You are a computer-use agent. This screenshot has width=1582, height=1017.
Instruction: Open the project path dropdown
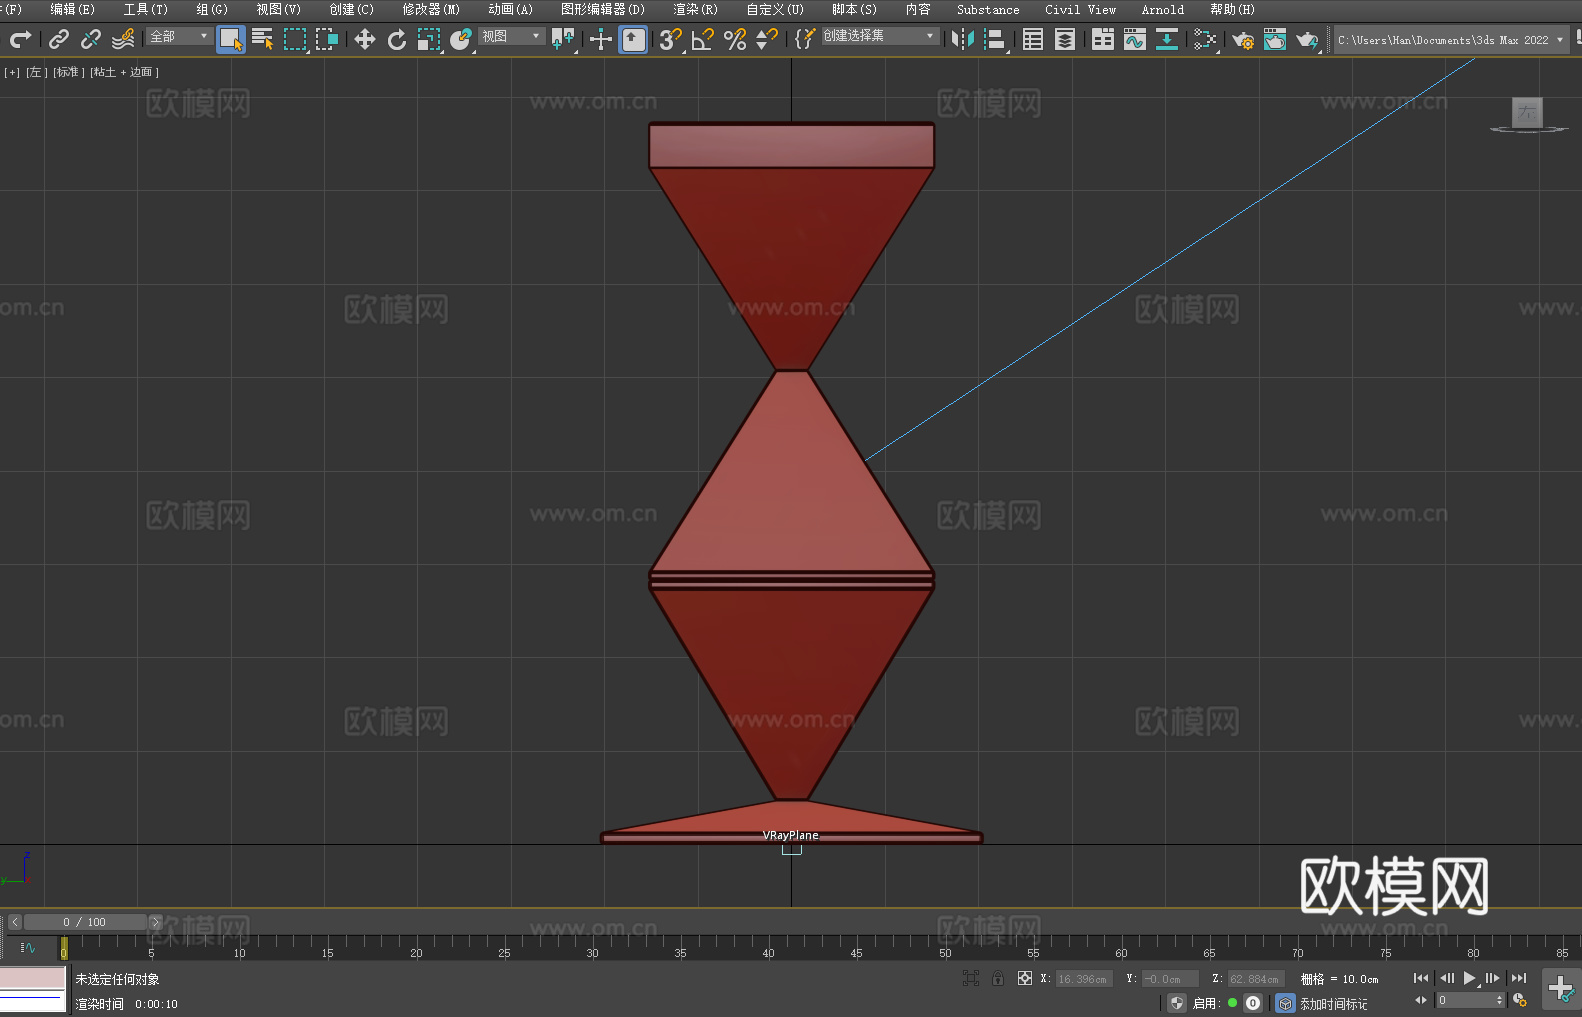(1451, 40)
